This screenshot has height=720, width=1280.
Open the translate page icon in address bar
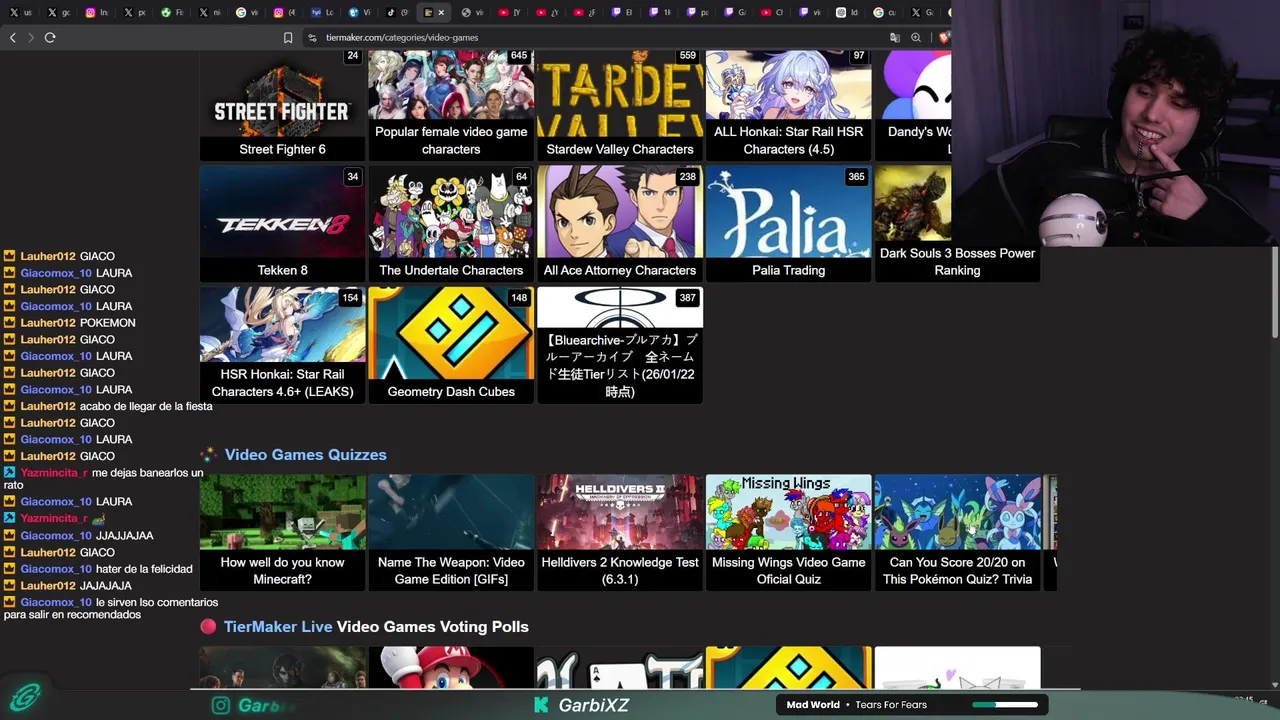895,38
